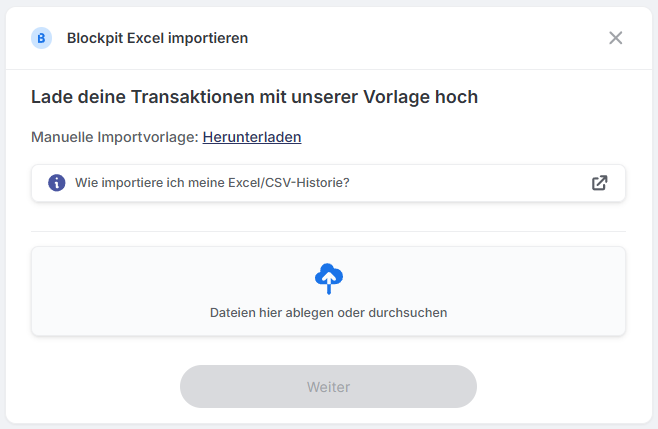Open the external link arrow icon
This screenshot has width=658, height=429.
coord(599,183)
